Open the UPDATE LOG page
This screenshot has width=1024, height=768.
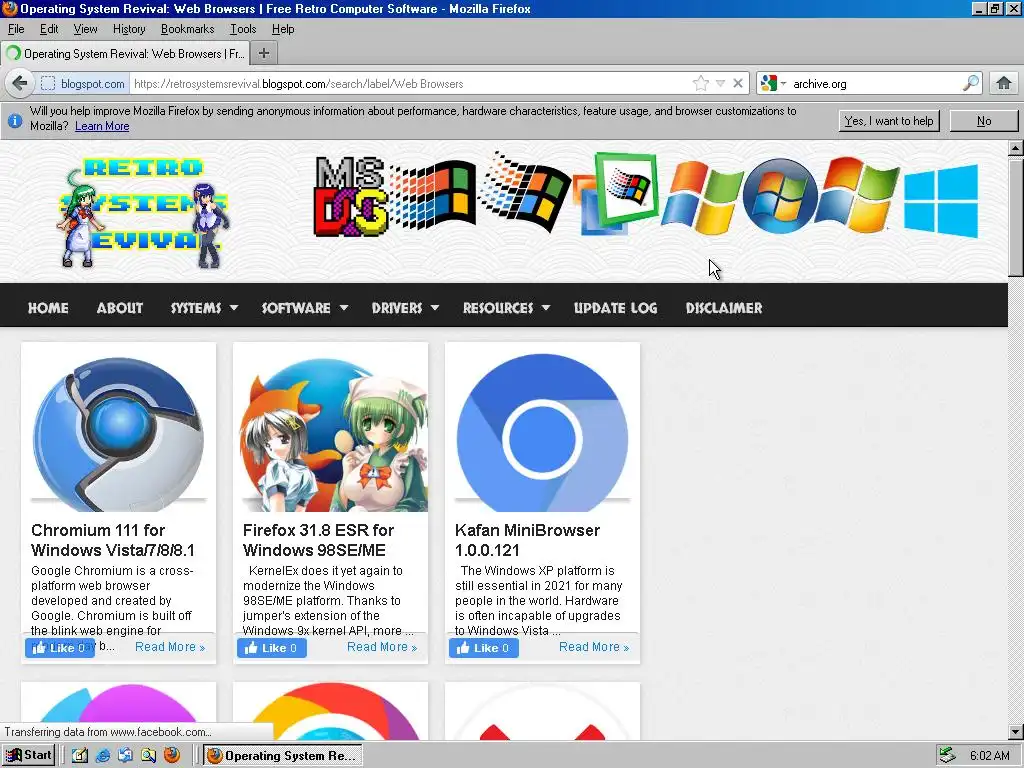[x=615, y=308]
